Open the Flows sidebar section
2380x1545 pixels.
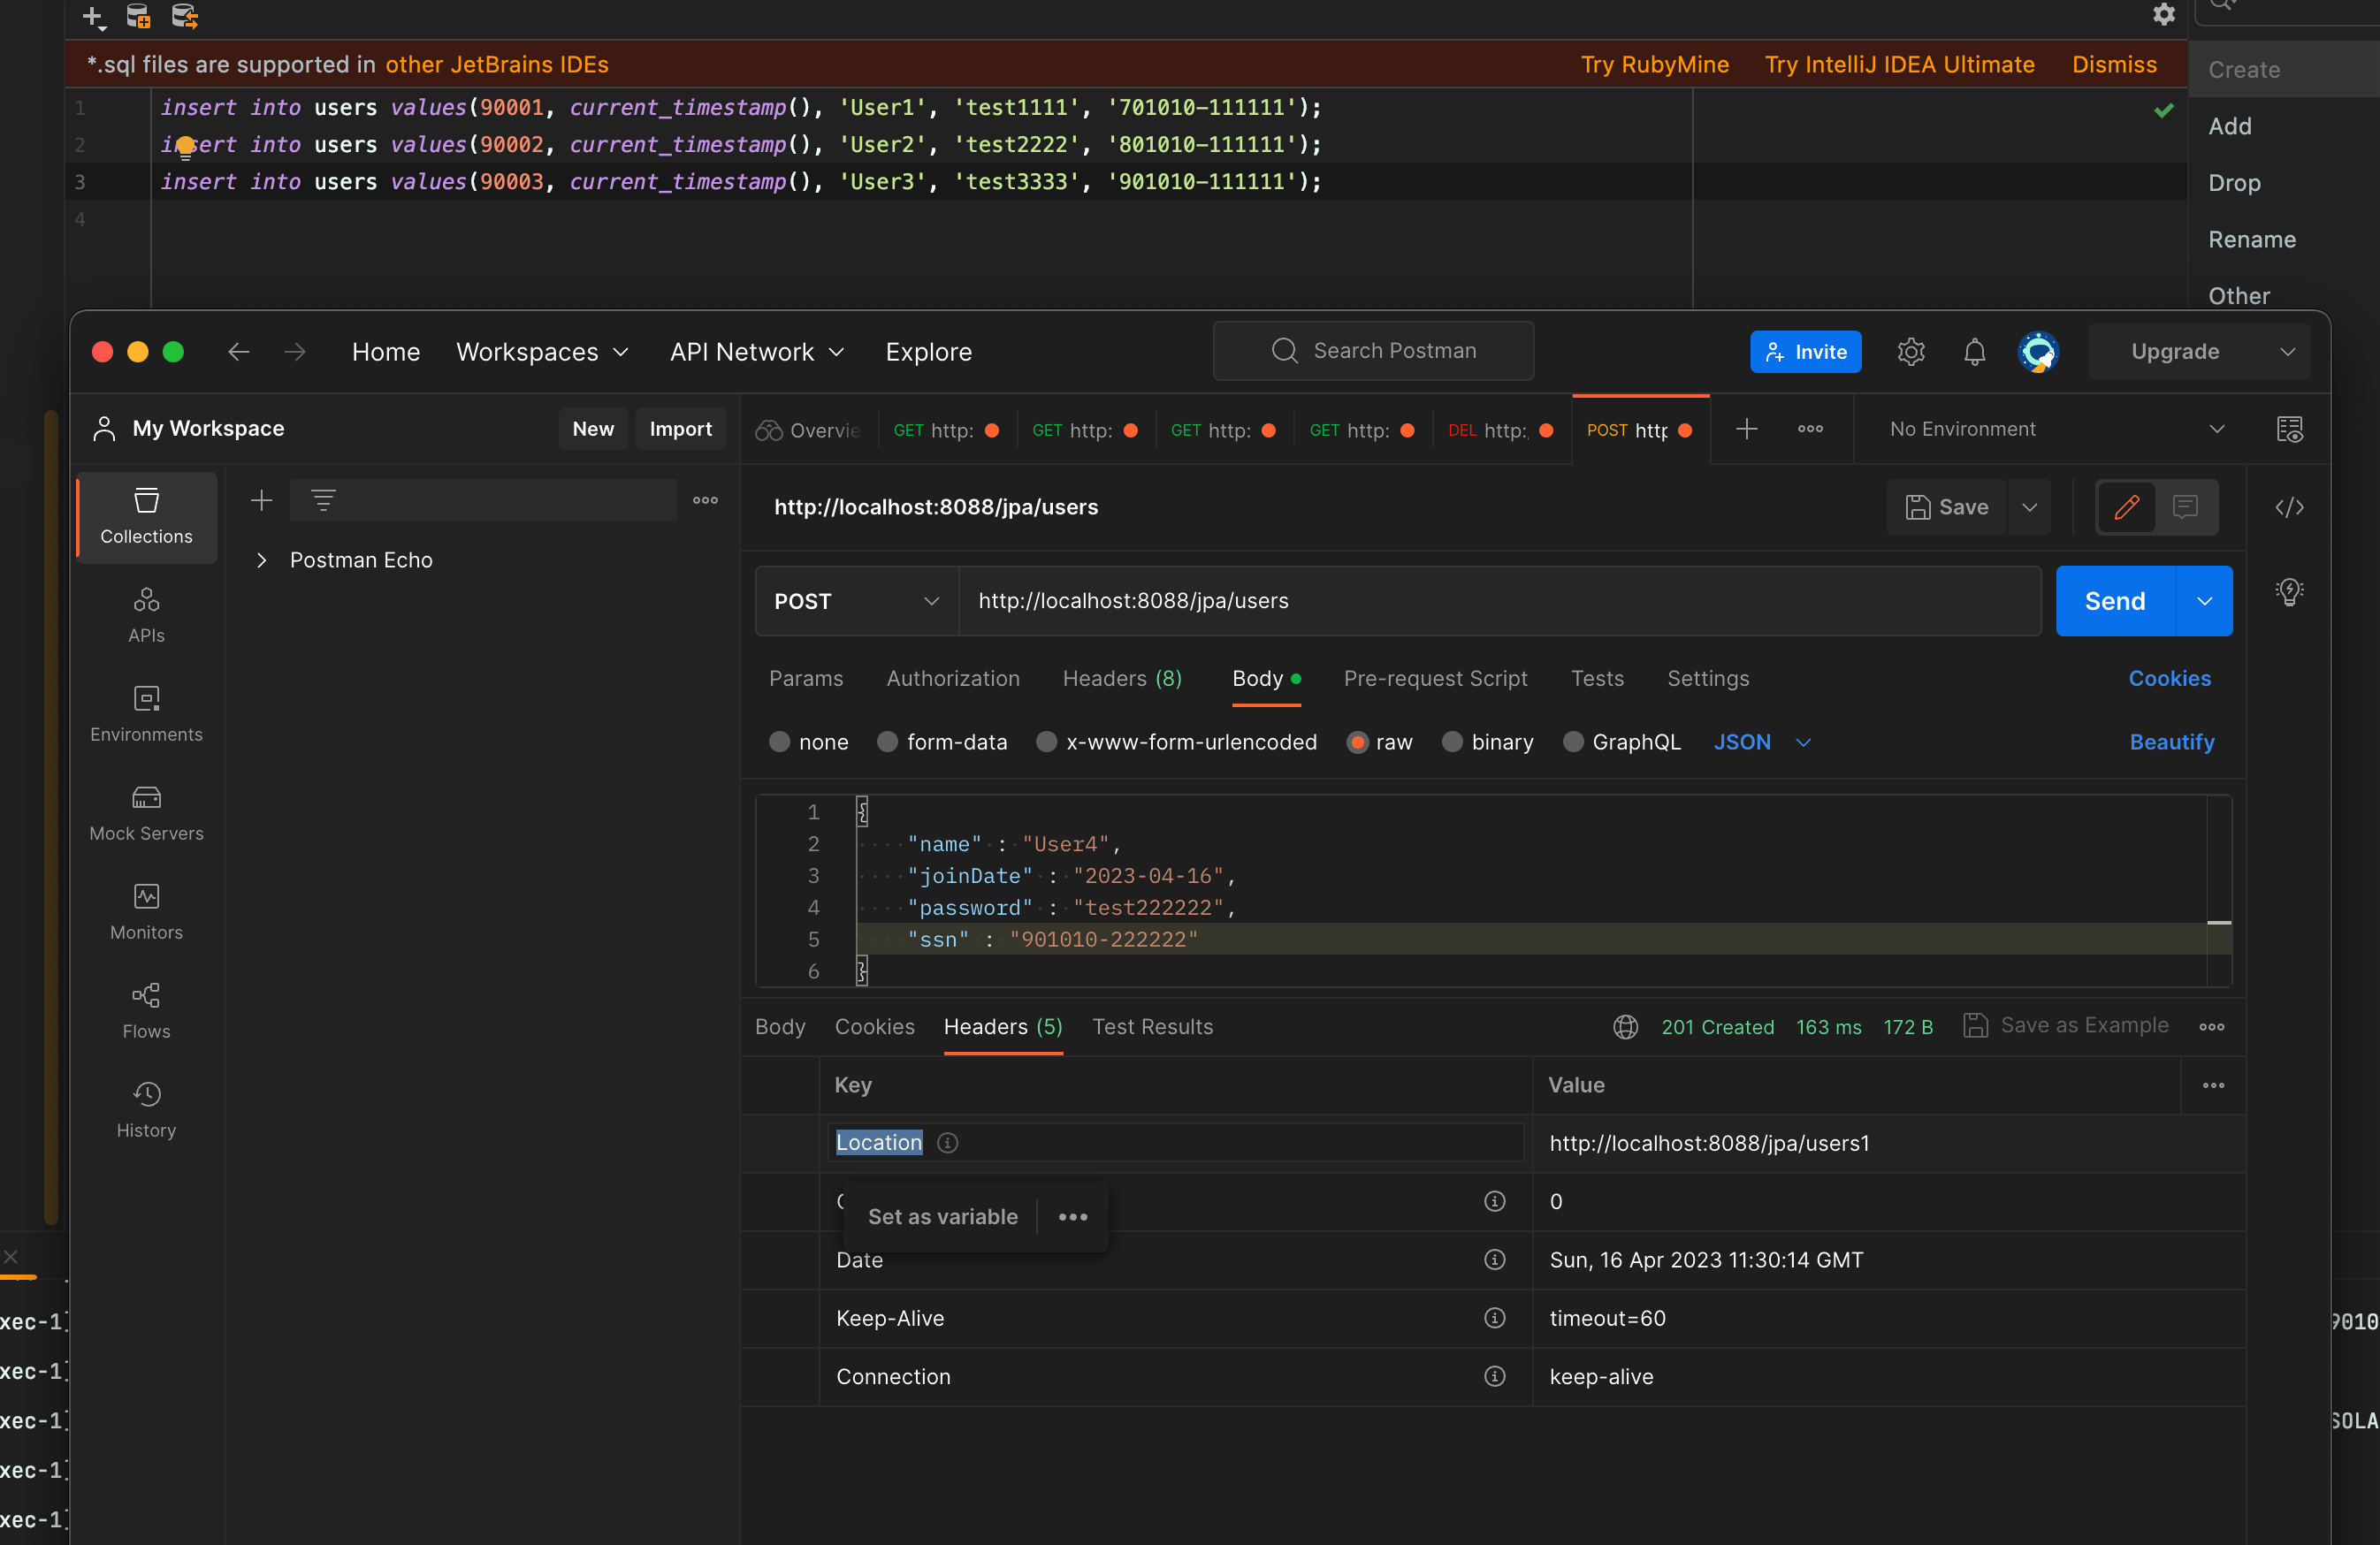point(146,1011)
